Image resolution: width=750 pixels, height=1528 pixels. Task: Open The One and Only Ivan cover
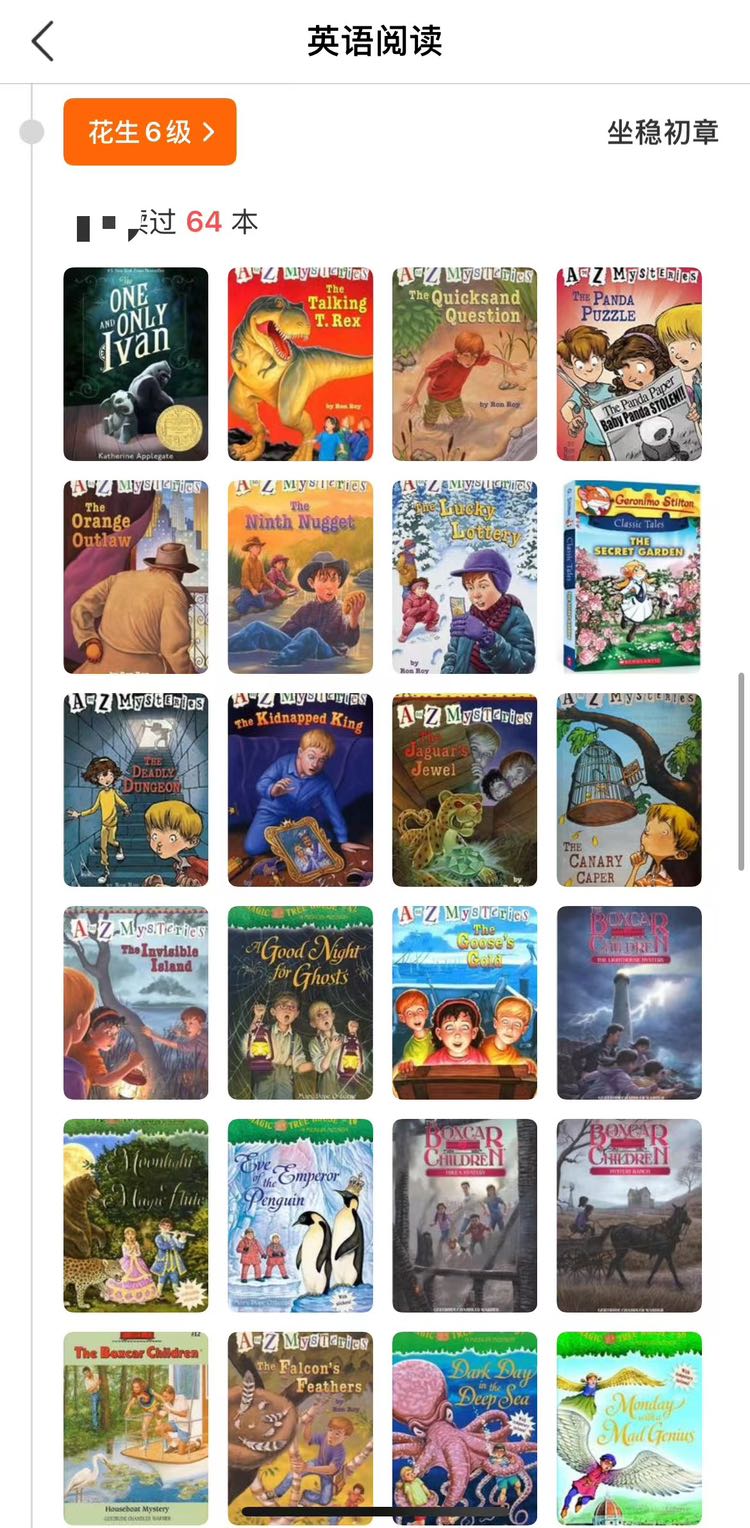coord(136,364)
